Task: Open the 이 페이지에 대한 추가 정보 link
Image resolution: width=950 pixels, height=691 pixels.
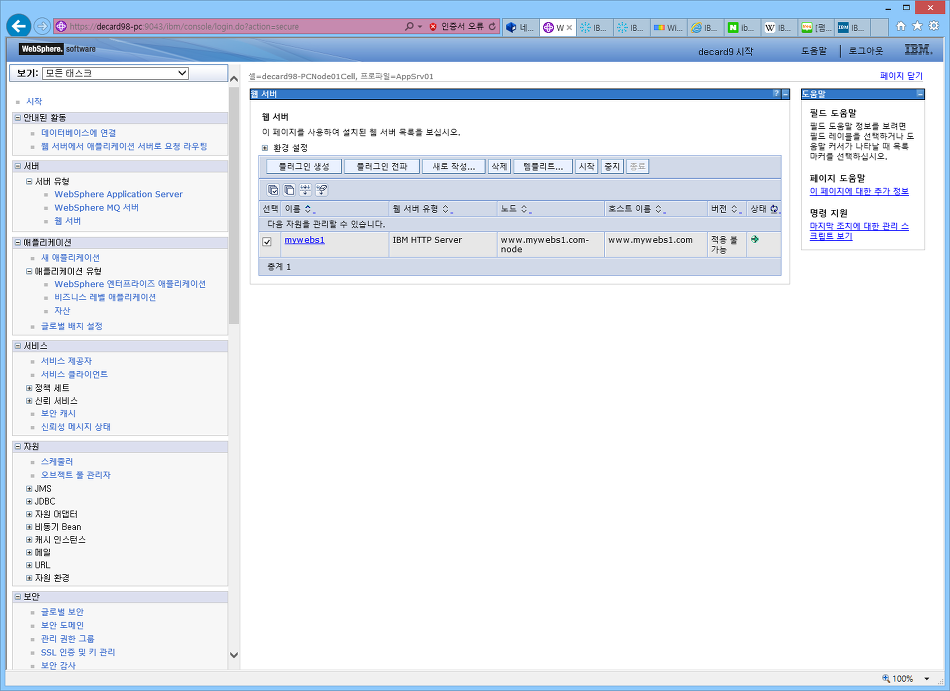Action: [x=859, y=191]
